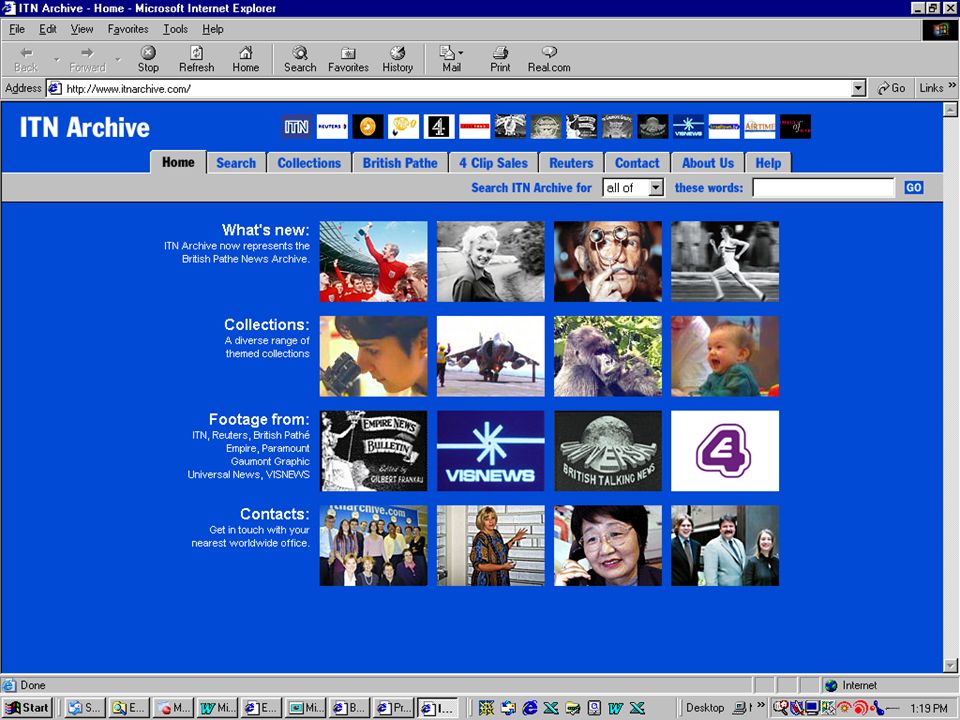960x720 pixels.
Task: Click the Real.com toolbar icon
Action: point(549,59)
